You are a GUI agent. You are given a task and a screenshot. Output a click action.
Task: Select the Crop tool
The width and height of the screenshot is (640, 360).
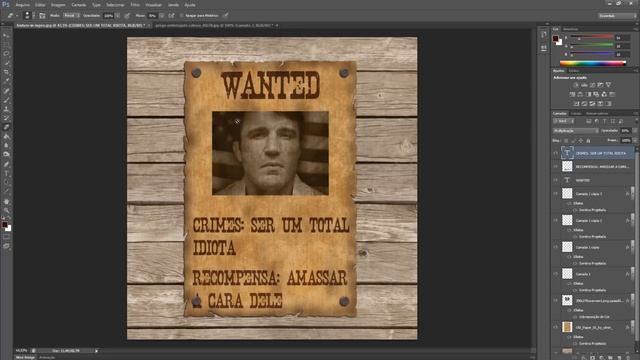click(6, 72)
